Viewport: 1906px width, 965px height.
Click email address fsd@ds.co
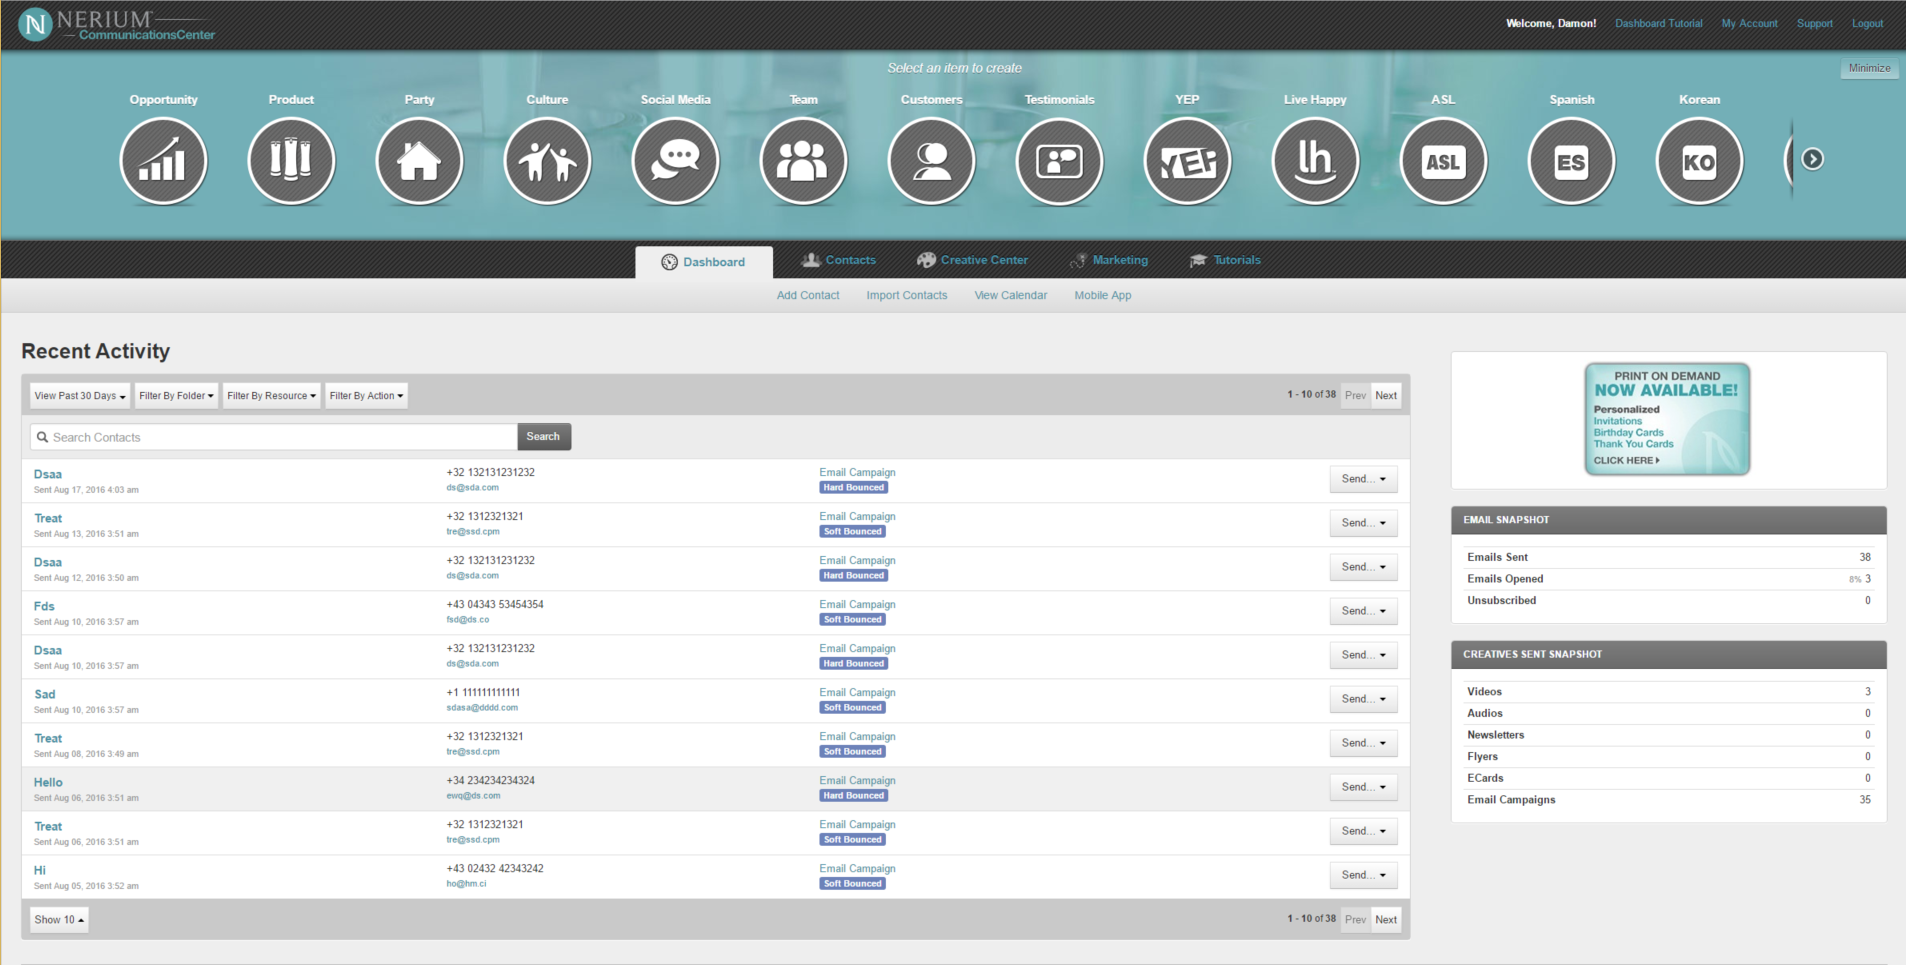(x=468, y=620)
